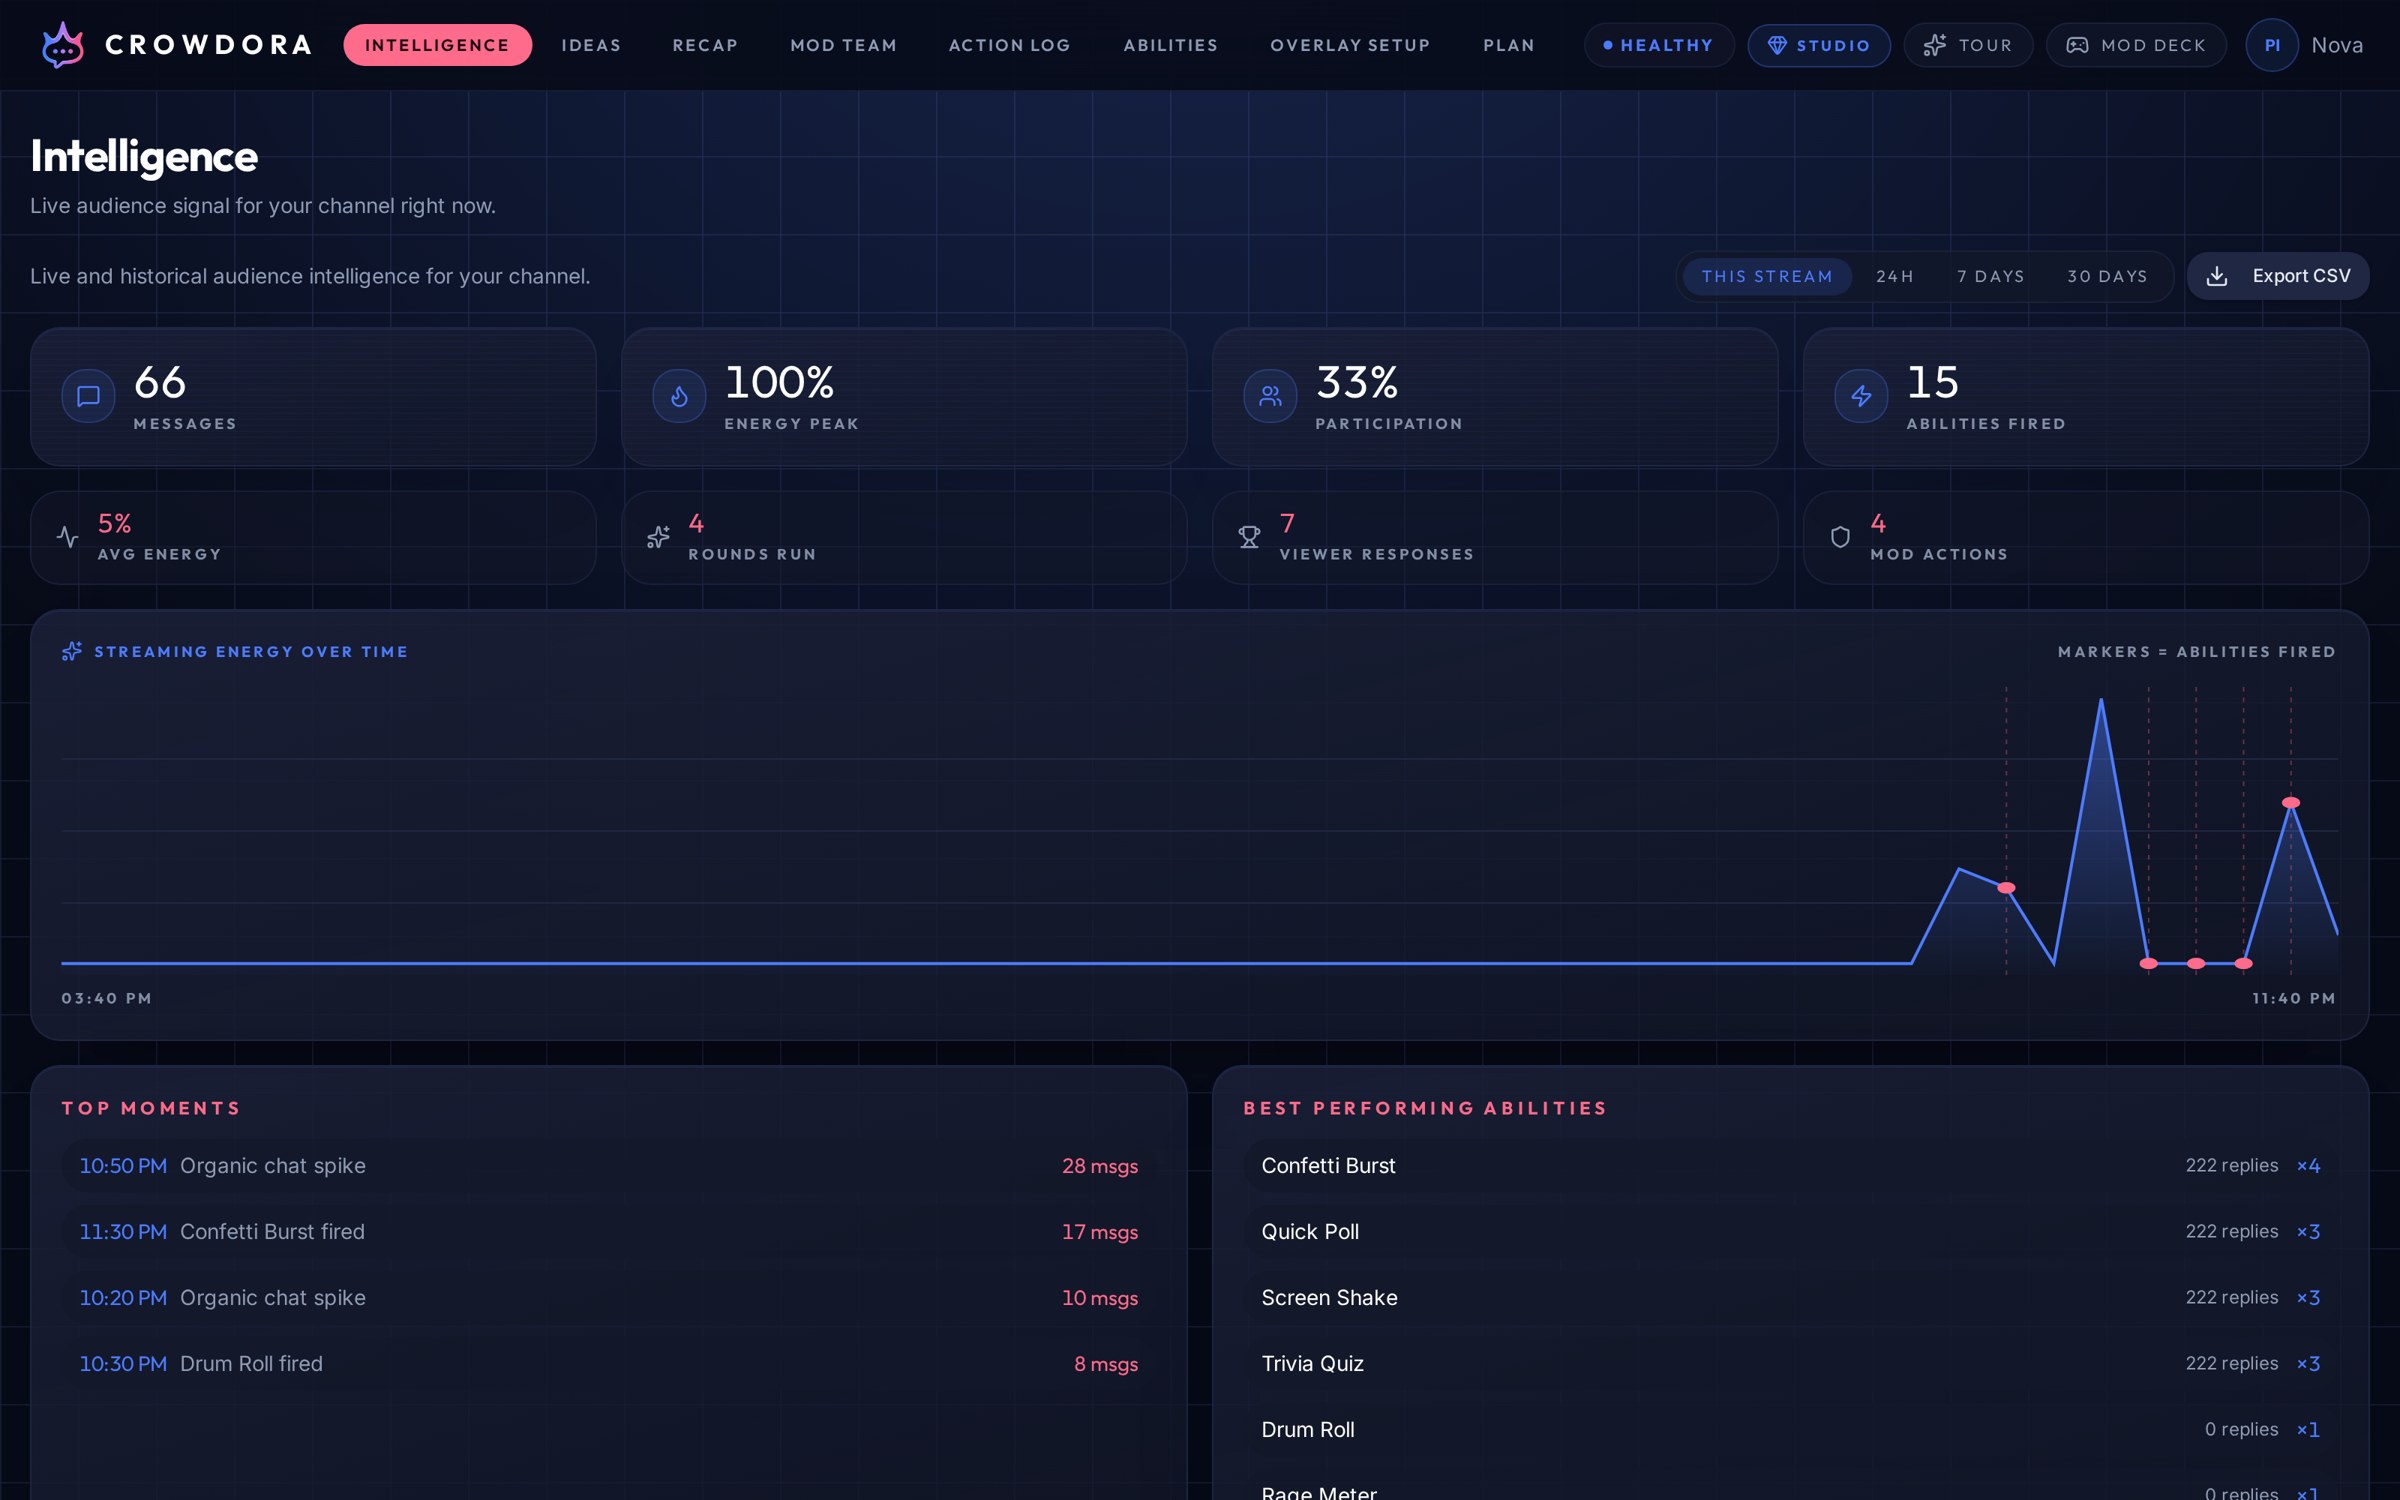Screen dimensions: 2400x1500
Task: Open the Overlay Setup tab
Action: (x=1350, y=45)
